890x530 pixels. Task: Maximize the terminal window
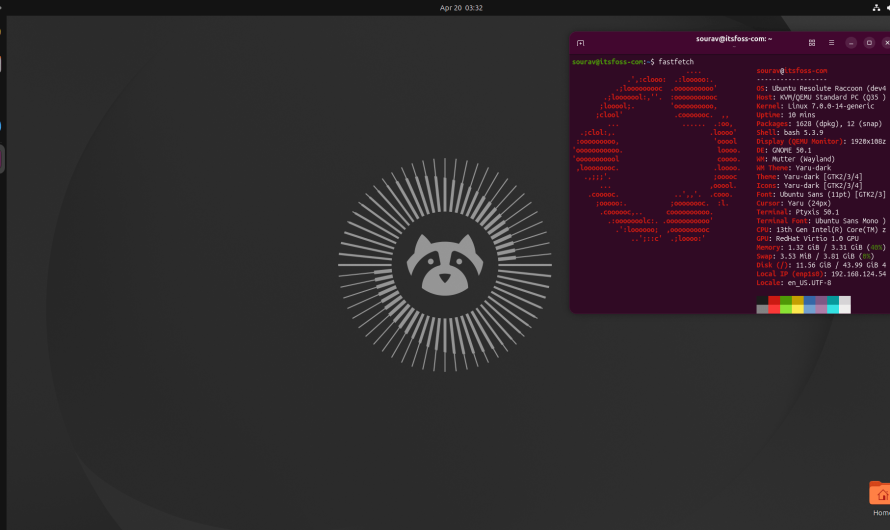pos(869,43)
